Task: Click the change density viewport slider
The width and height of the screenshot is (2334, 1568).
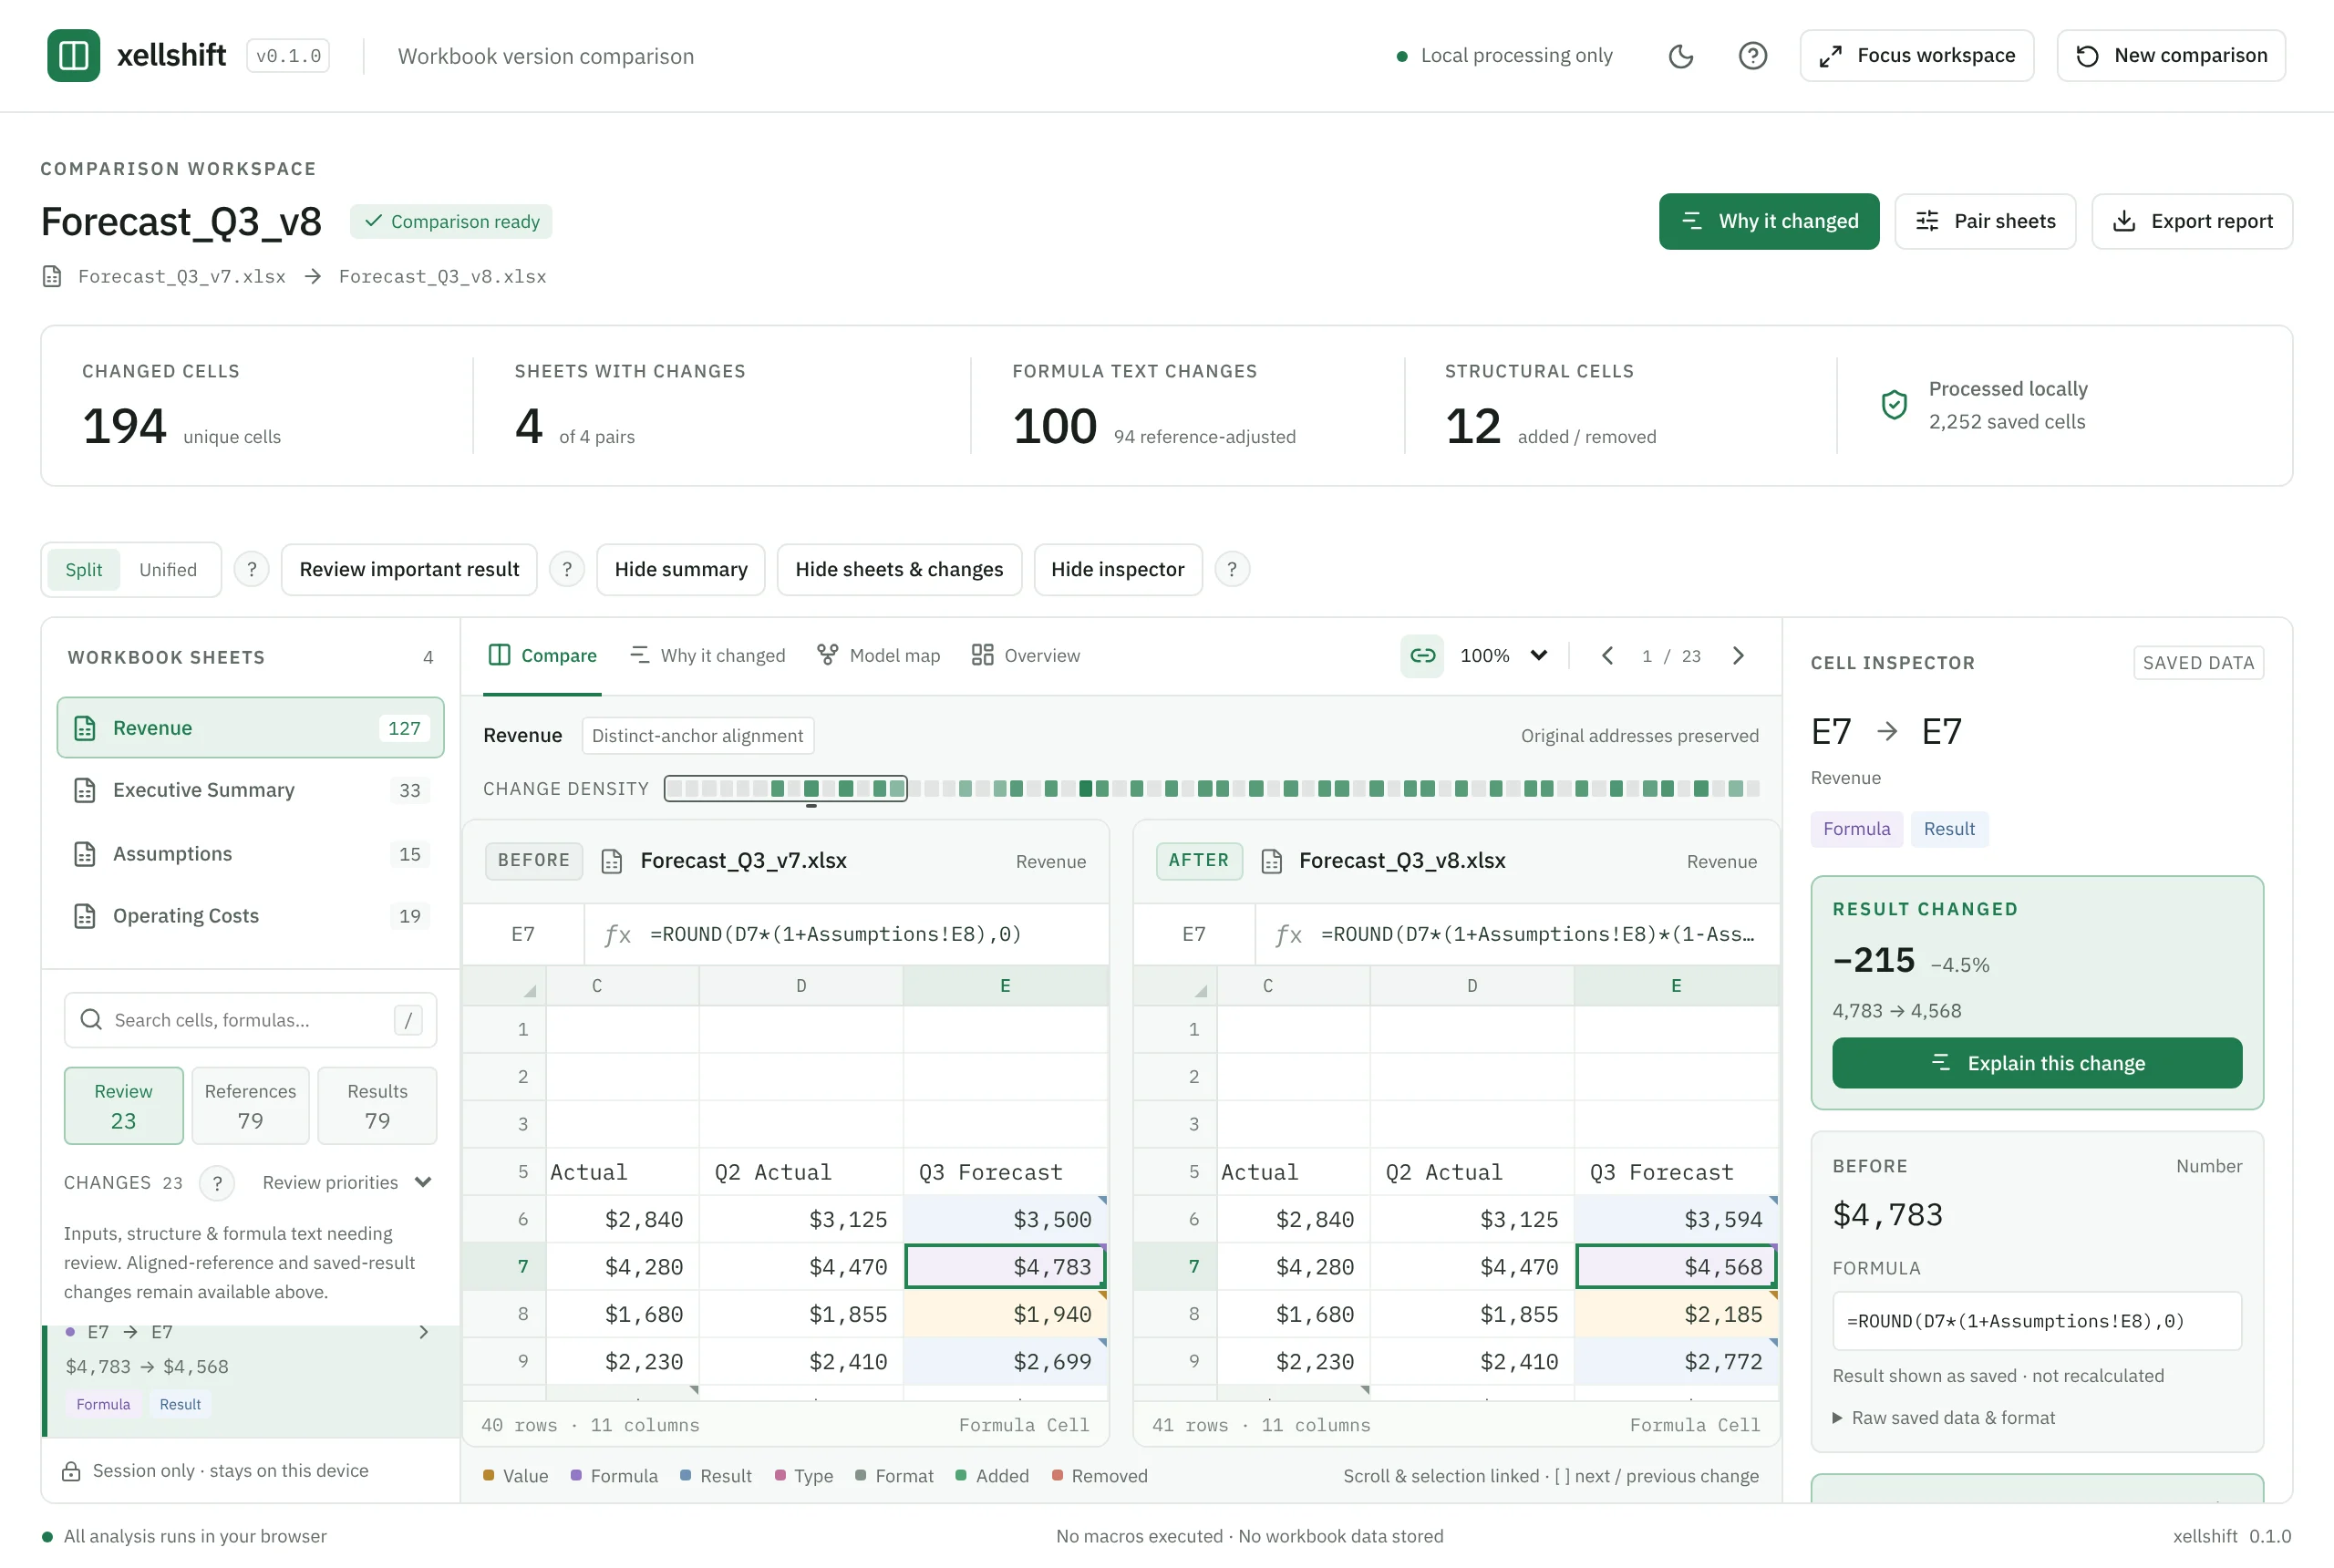Action: 786,789
